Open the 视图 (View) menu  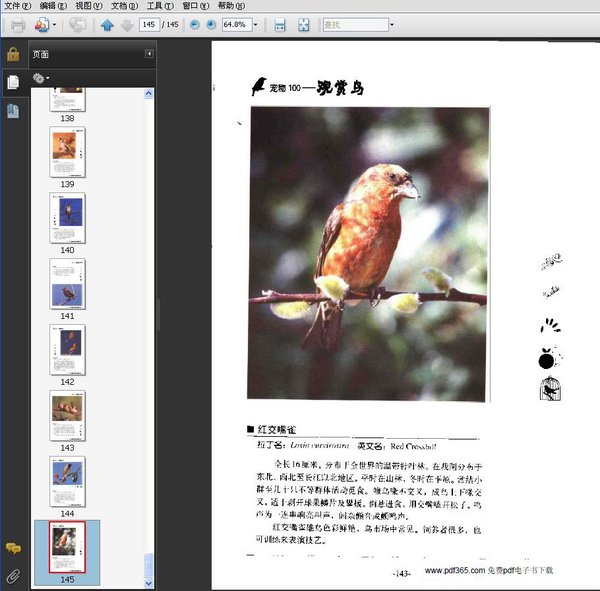click(x=88, y=6)
